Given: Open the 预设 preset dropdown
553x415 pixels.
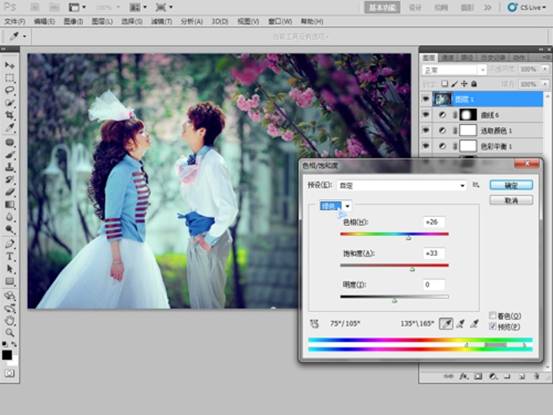Looking at the screenshot, I should point(402,185).
